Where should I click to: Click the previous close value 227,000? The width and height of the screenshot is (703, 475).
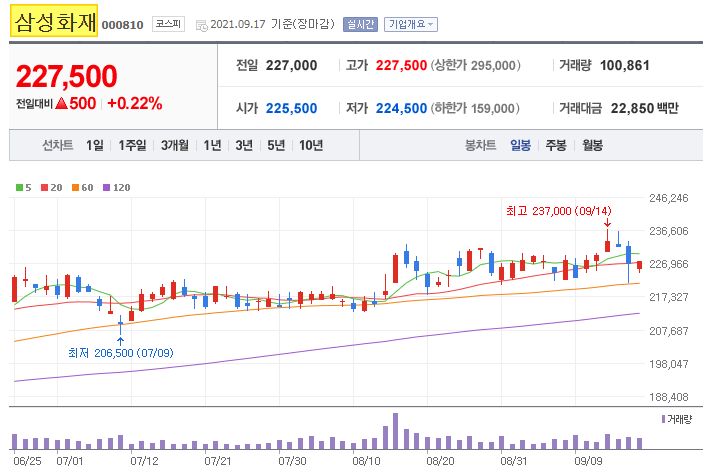click(x=291, y=65)
